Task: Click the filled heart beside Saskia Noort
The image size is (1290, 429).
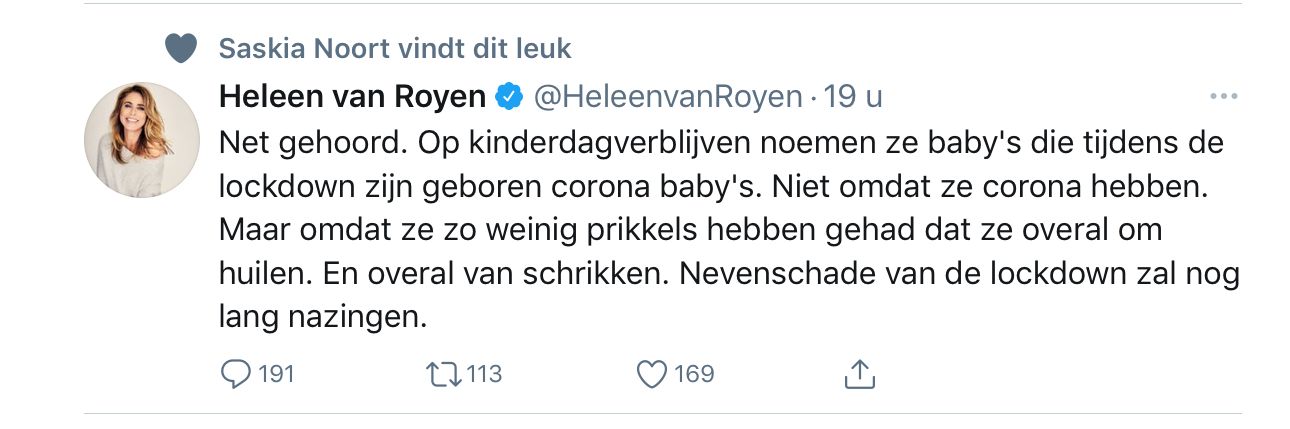Action: point(181,47)
